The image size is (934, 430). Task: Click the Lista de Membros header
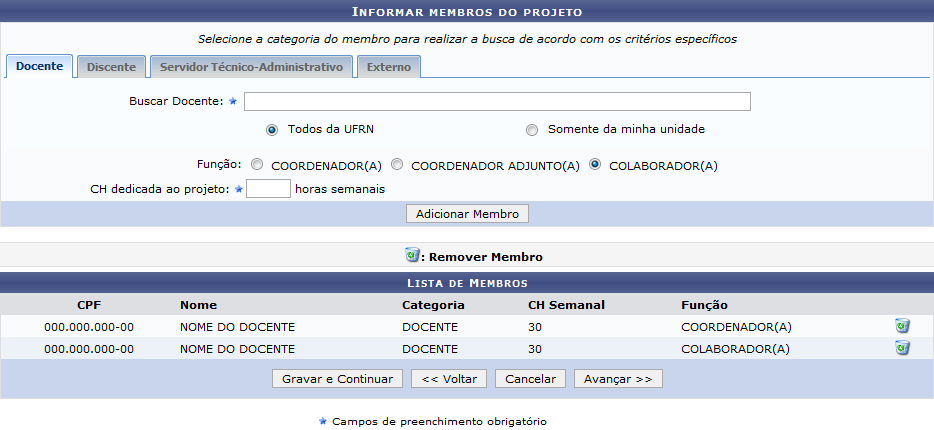467,283
